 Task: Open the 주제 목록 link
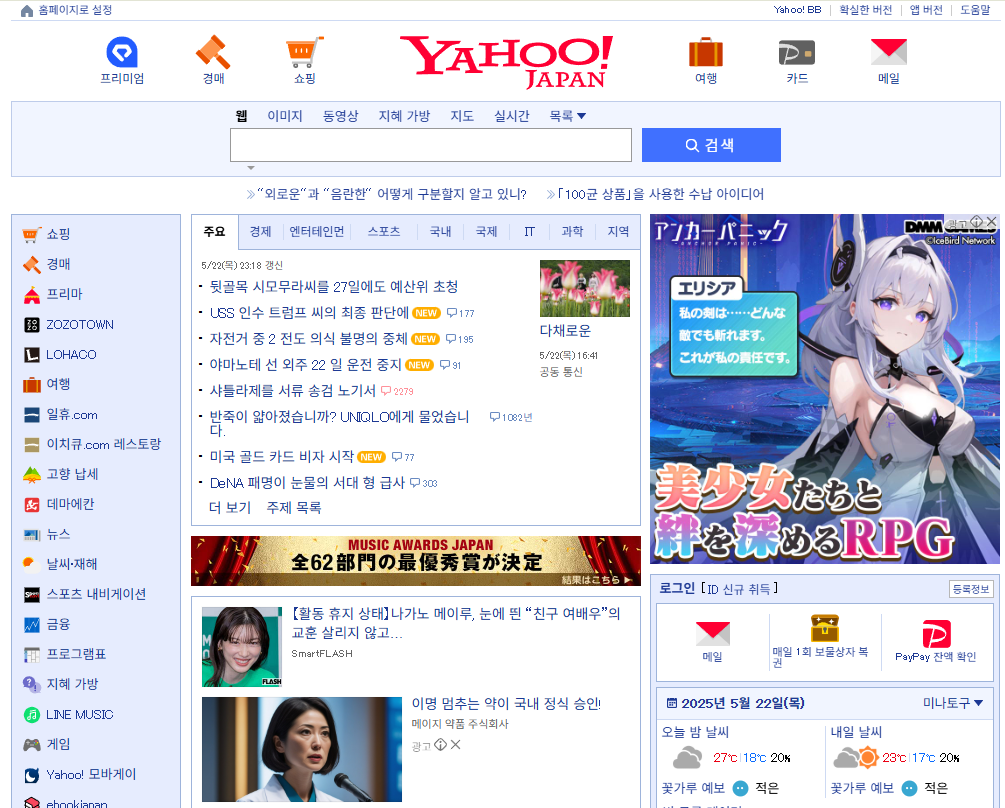tap(294, 507)
